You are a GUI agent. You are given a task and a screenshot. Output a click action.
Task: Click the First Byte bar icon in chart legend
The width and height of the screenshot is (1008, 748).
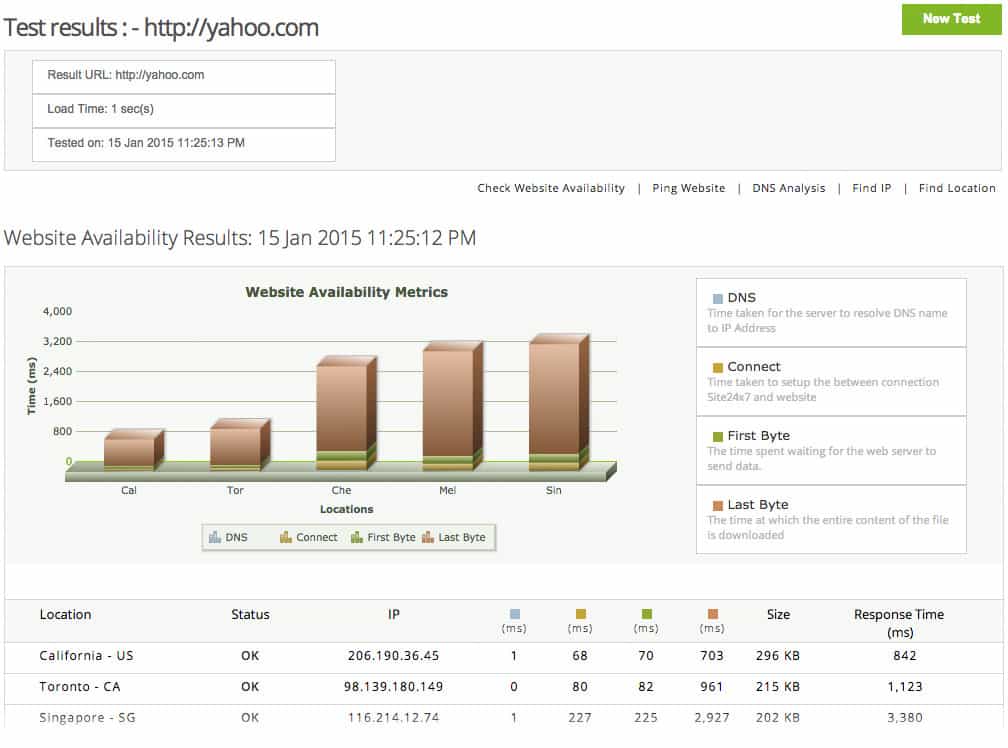click(x=357, y=537)
